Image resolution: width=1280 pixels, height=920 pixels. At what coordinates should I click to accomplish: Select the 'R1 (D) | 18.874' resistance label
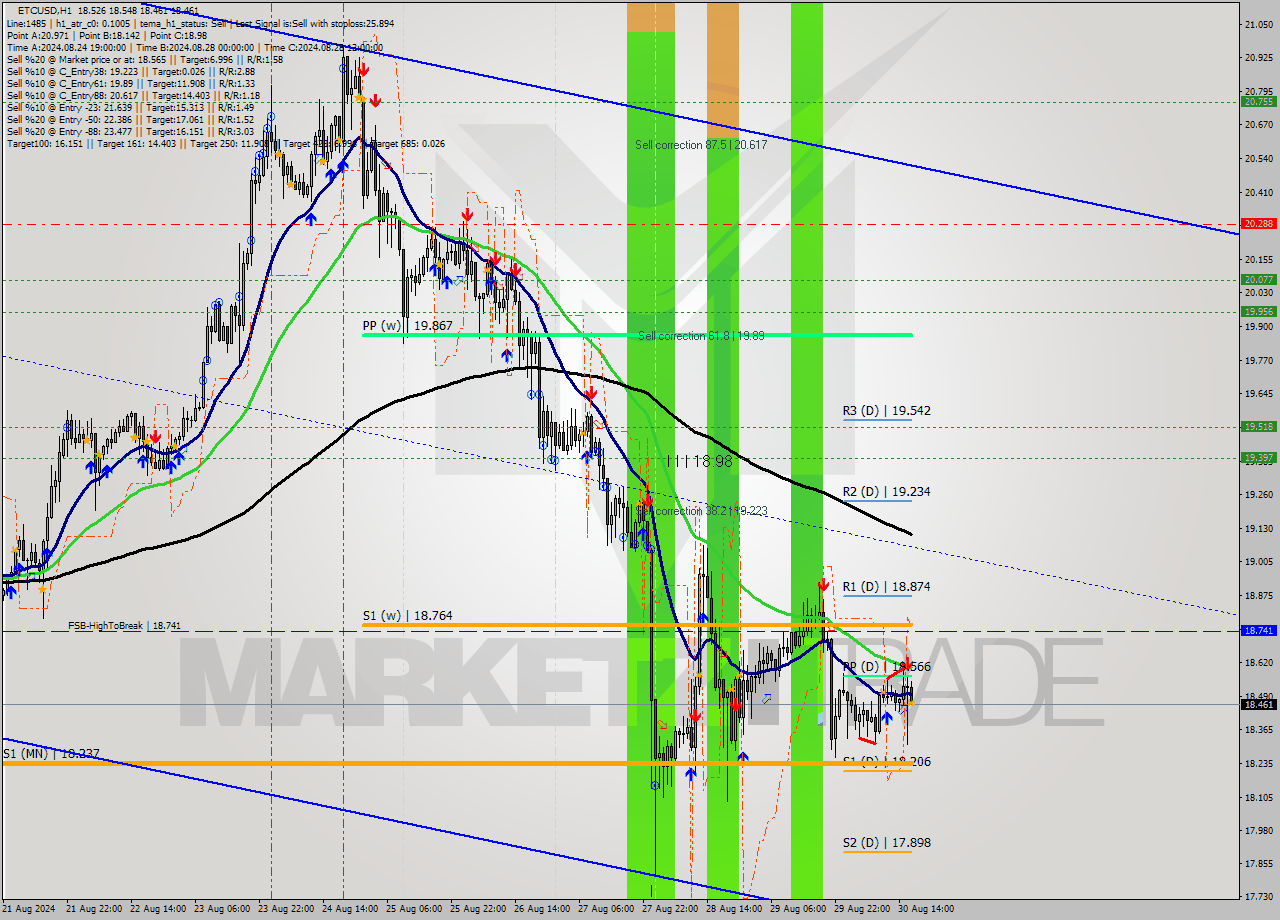[x=886, y=587]
